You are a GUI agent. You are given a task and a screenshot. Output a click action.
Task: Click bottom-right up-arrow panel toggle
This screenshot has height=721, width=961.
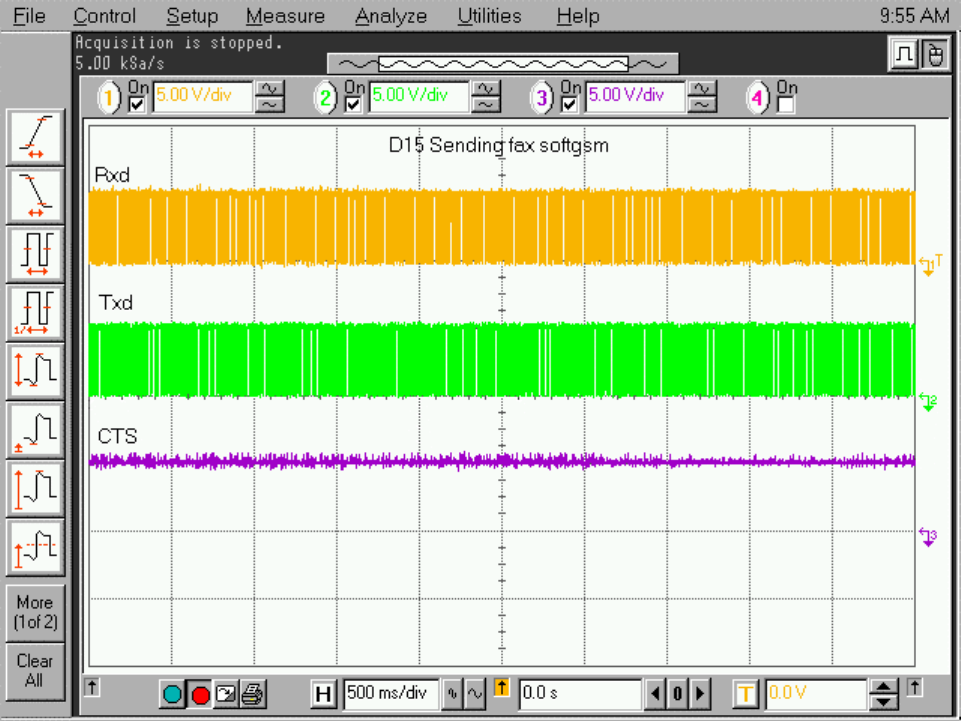[914, 687]
